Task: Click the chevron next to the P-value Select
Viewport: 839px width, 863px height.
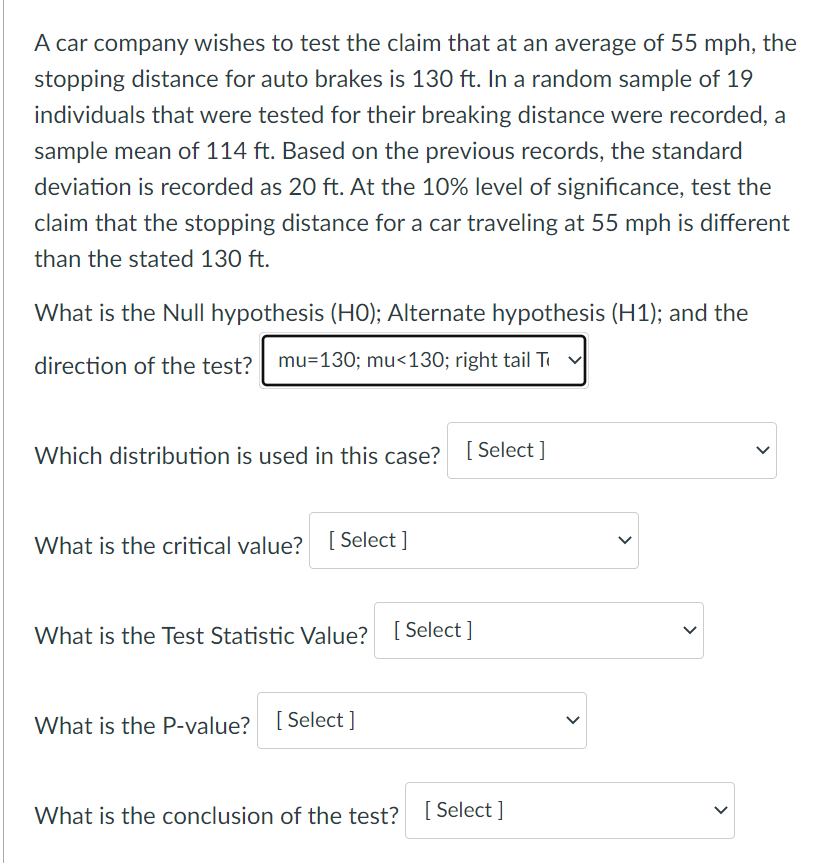Action: (x=572, y=720)
